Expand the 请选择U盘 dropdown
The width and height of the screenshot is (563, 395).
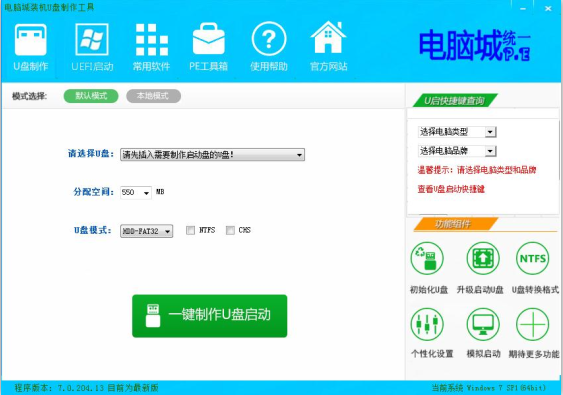[212, 155]
